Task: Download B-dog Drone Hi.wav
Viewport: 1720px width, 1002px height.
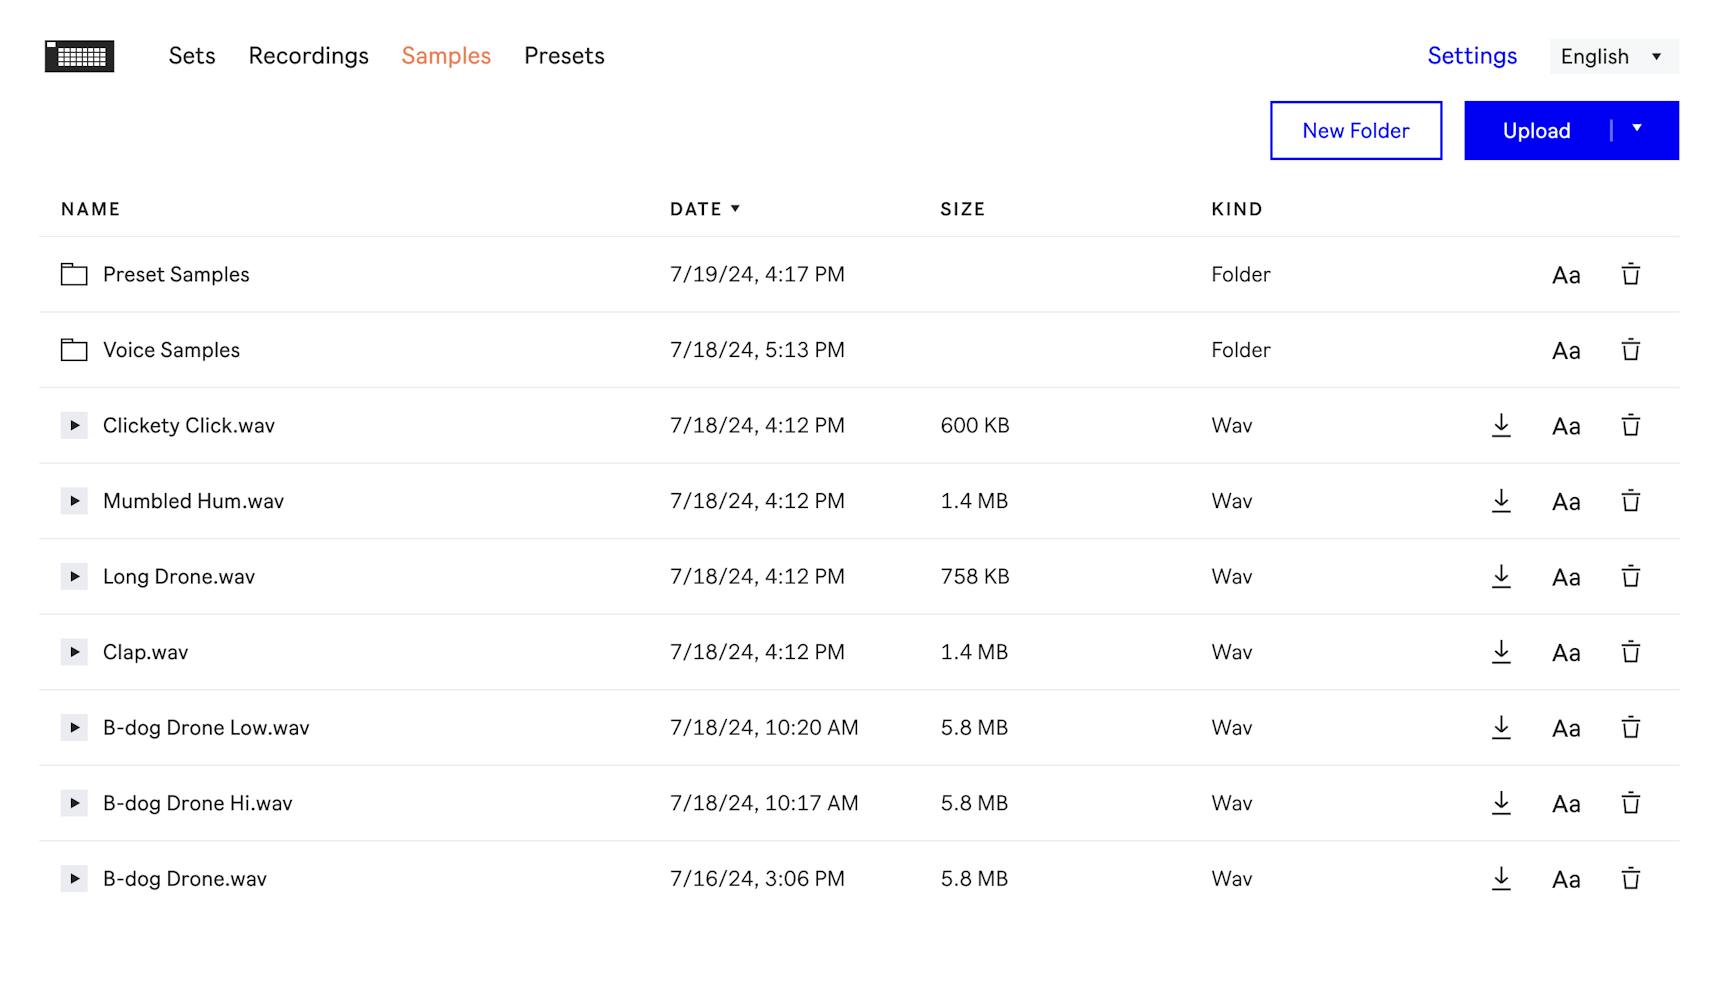Action: (1501, 803)
